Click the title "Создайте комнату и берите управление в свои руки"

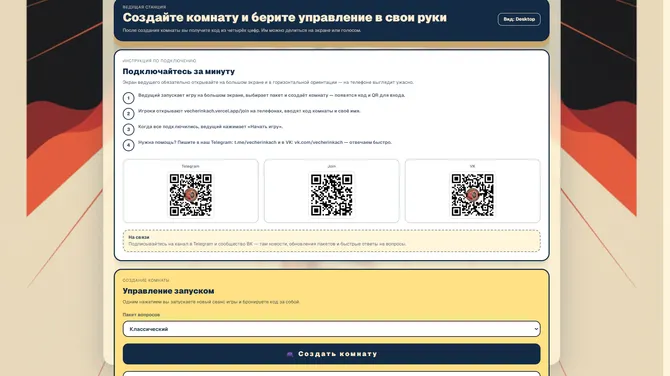285,18
